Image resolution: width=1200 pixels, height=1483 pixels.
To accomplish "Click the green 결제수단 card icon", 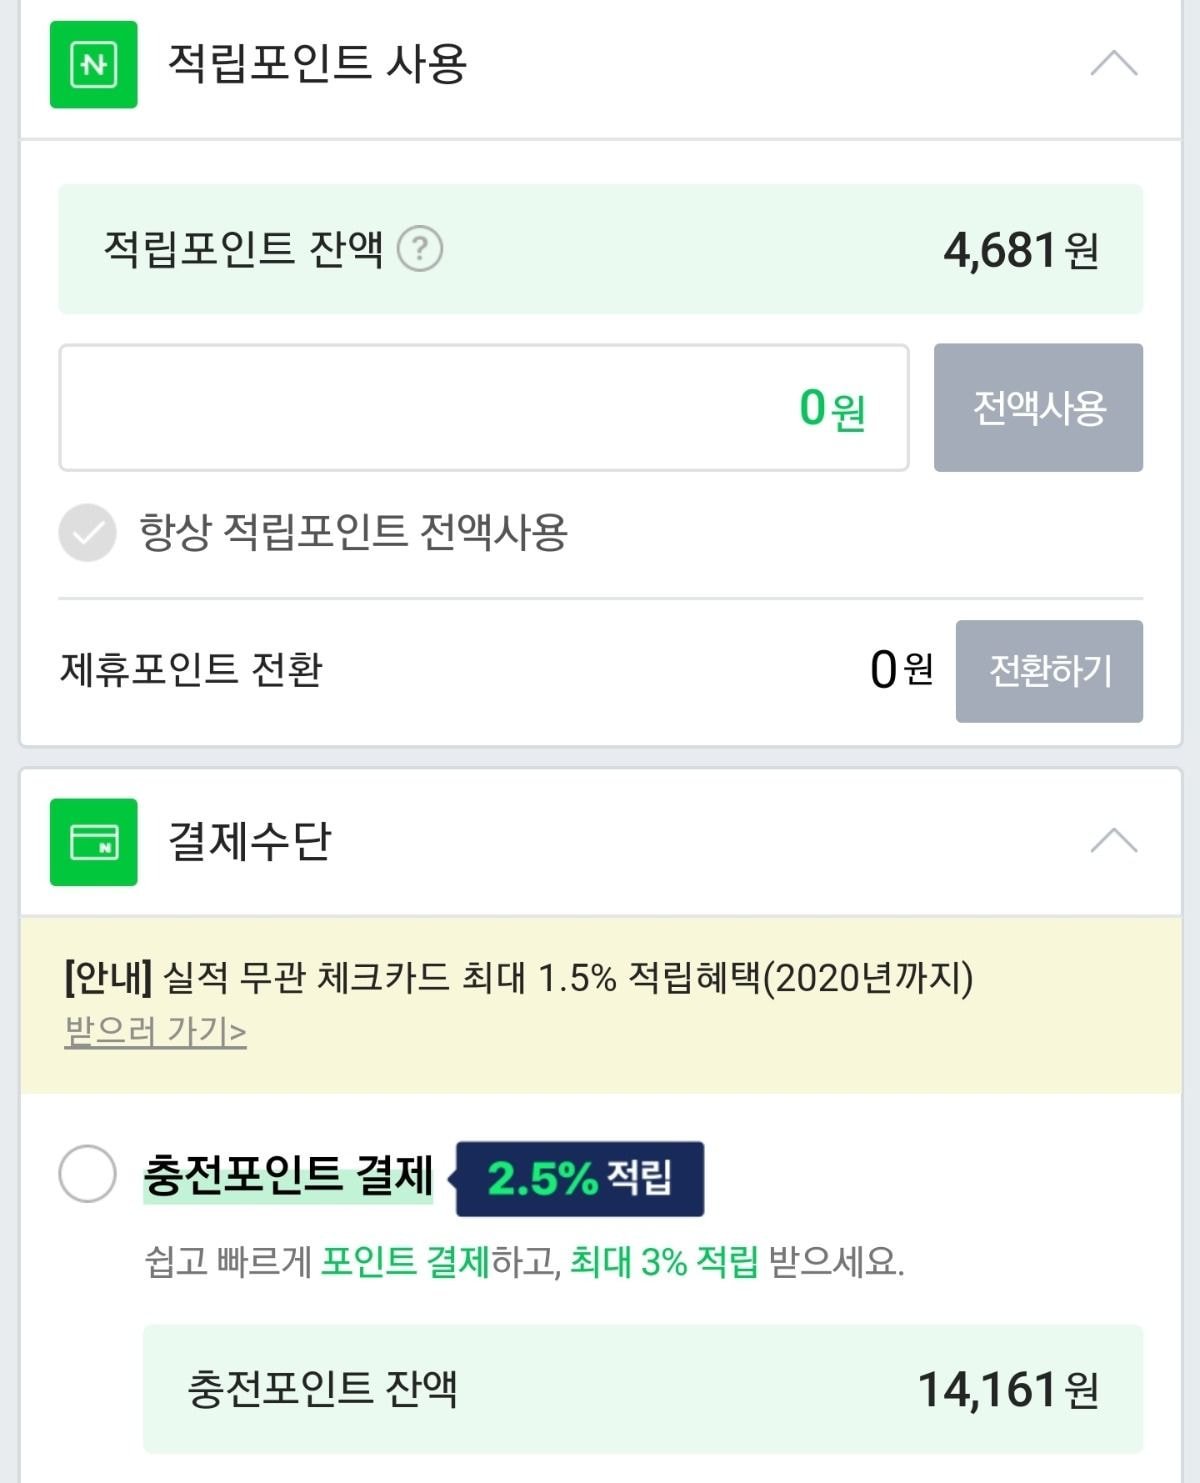I will pos(93,842).
